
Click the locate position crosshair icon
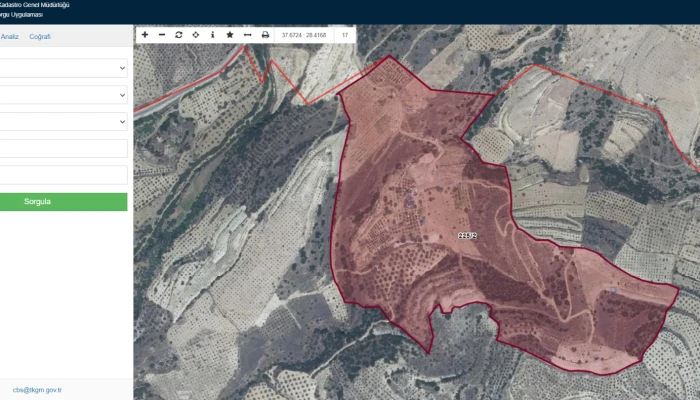click(x=196, y=34)
